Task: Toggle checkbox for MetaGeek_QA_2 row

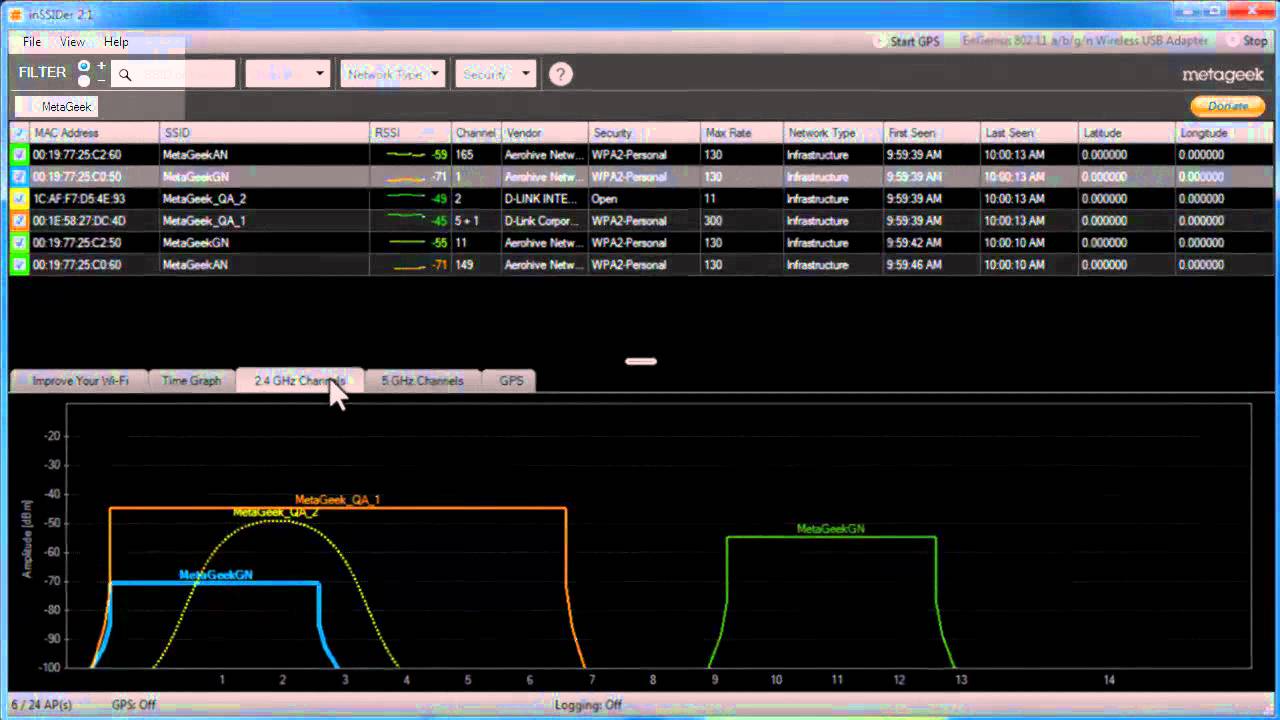Action: [x=19, y=199]
